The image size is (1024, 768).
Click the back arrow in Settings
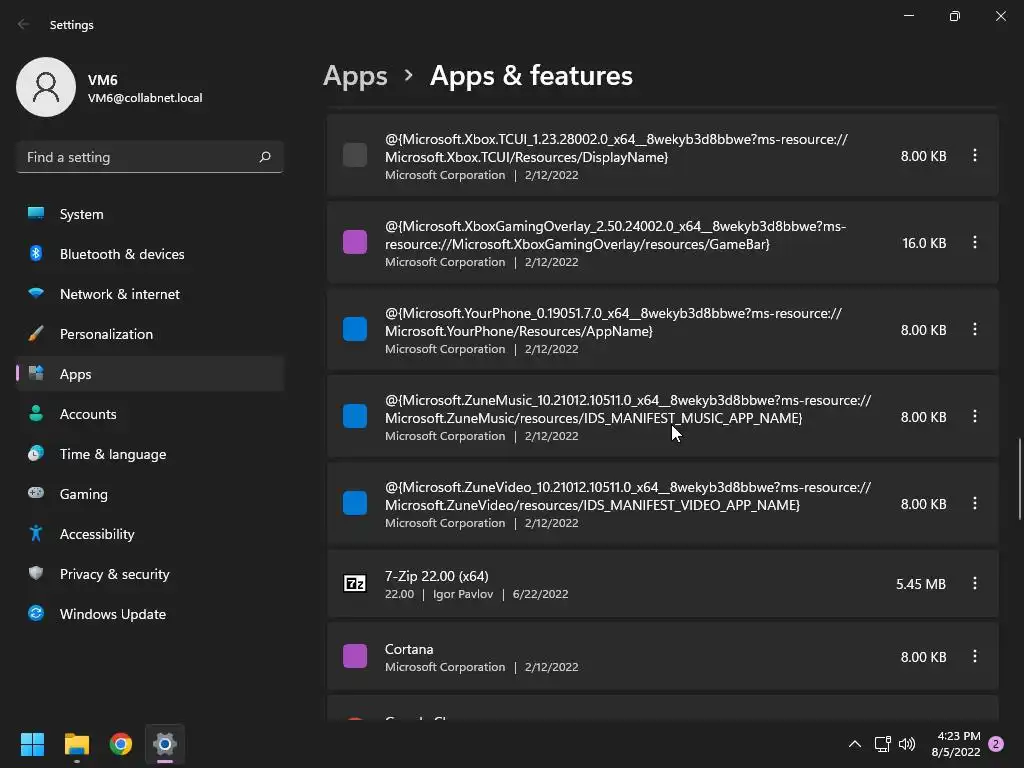click(x=24, y=25)
